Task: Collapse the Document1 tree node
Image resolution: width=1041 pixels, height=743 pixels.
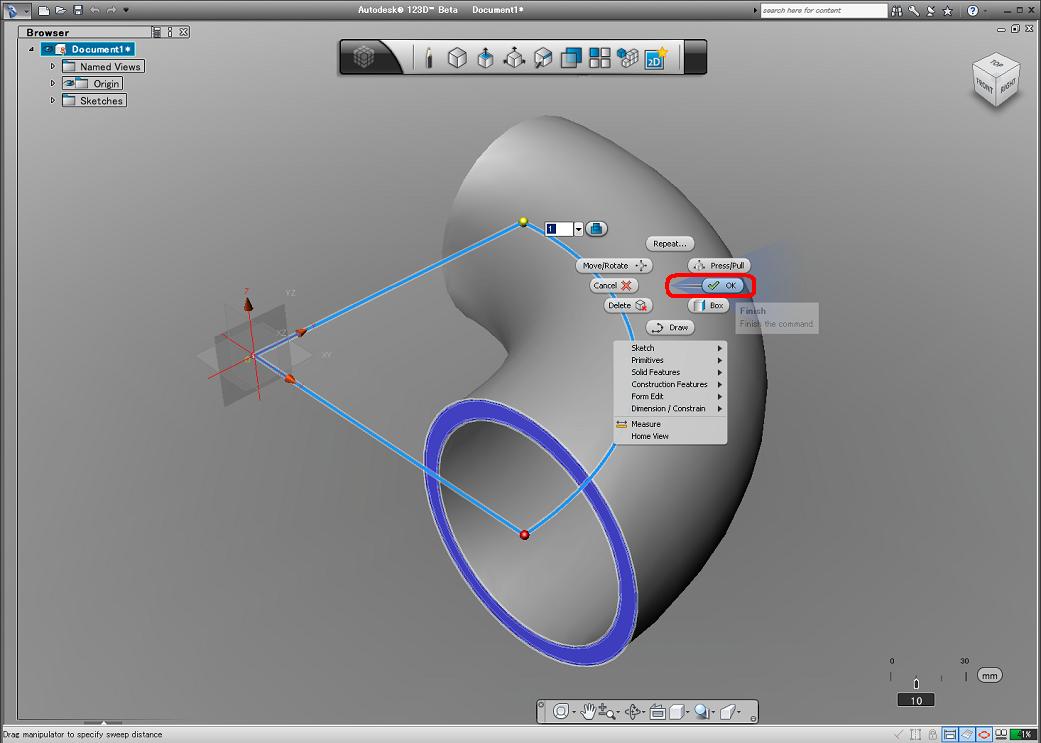Action: 31,49
